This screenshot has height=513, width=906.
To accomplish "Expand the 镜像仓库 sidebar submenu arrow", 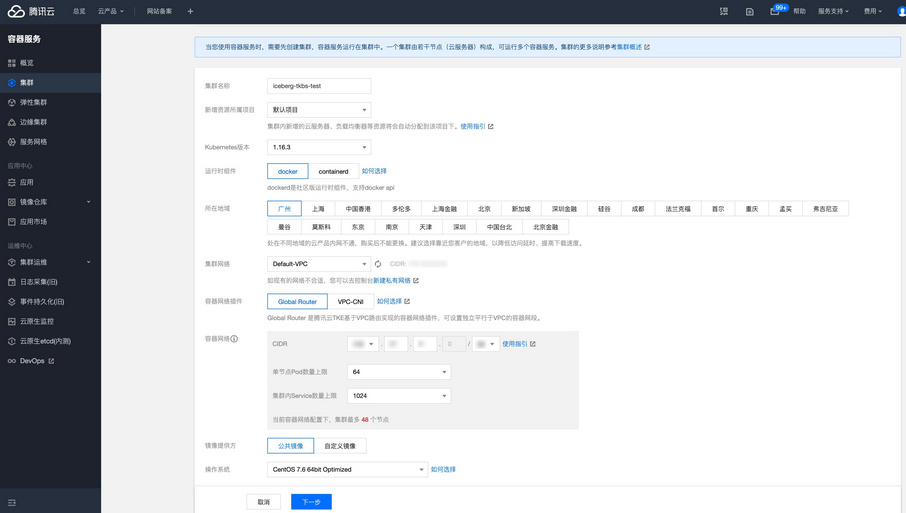I will tap(88, 202).
